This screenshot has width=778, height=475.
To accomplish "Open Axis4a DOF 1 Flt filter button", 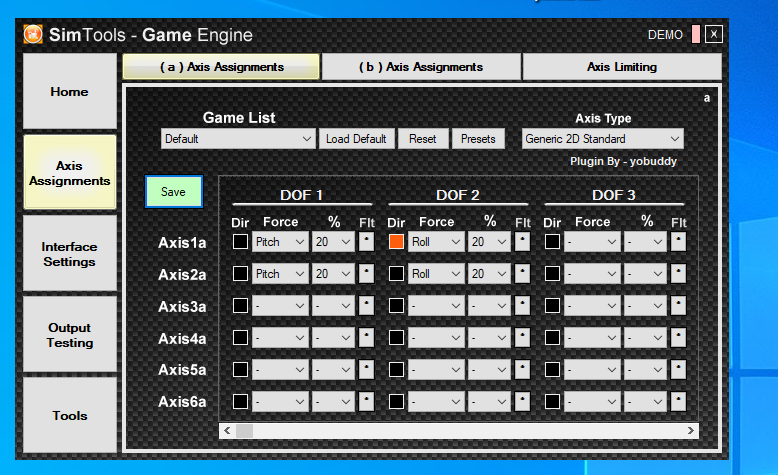I will pos(366,338).
